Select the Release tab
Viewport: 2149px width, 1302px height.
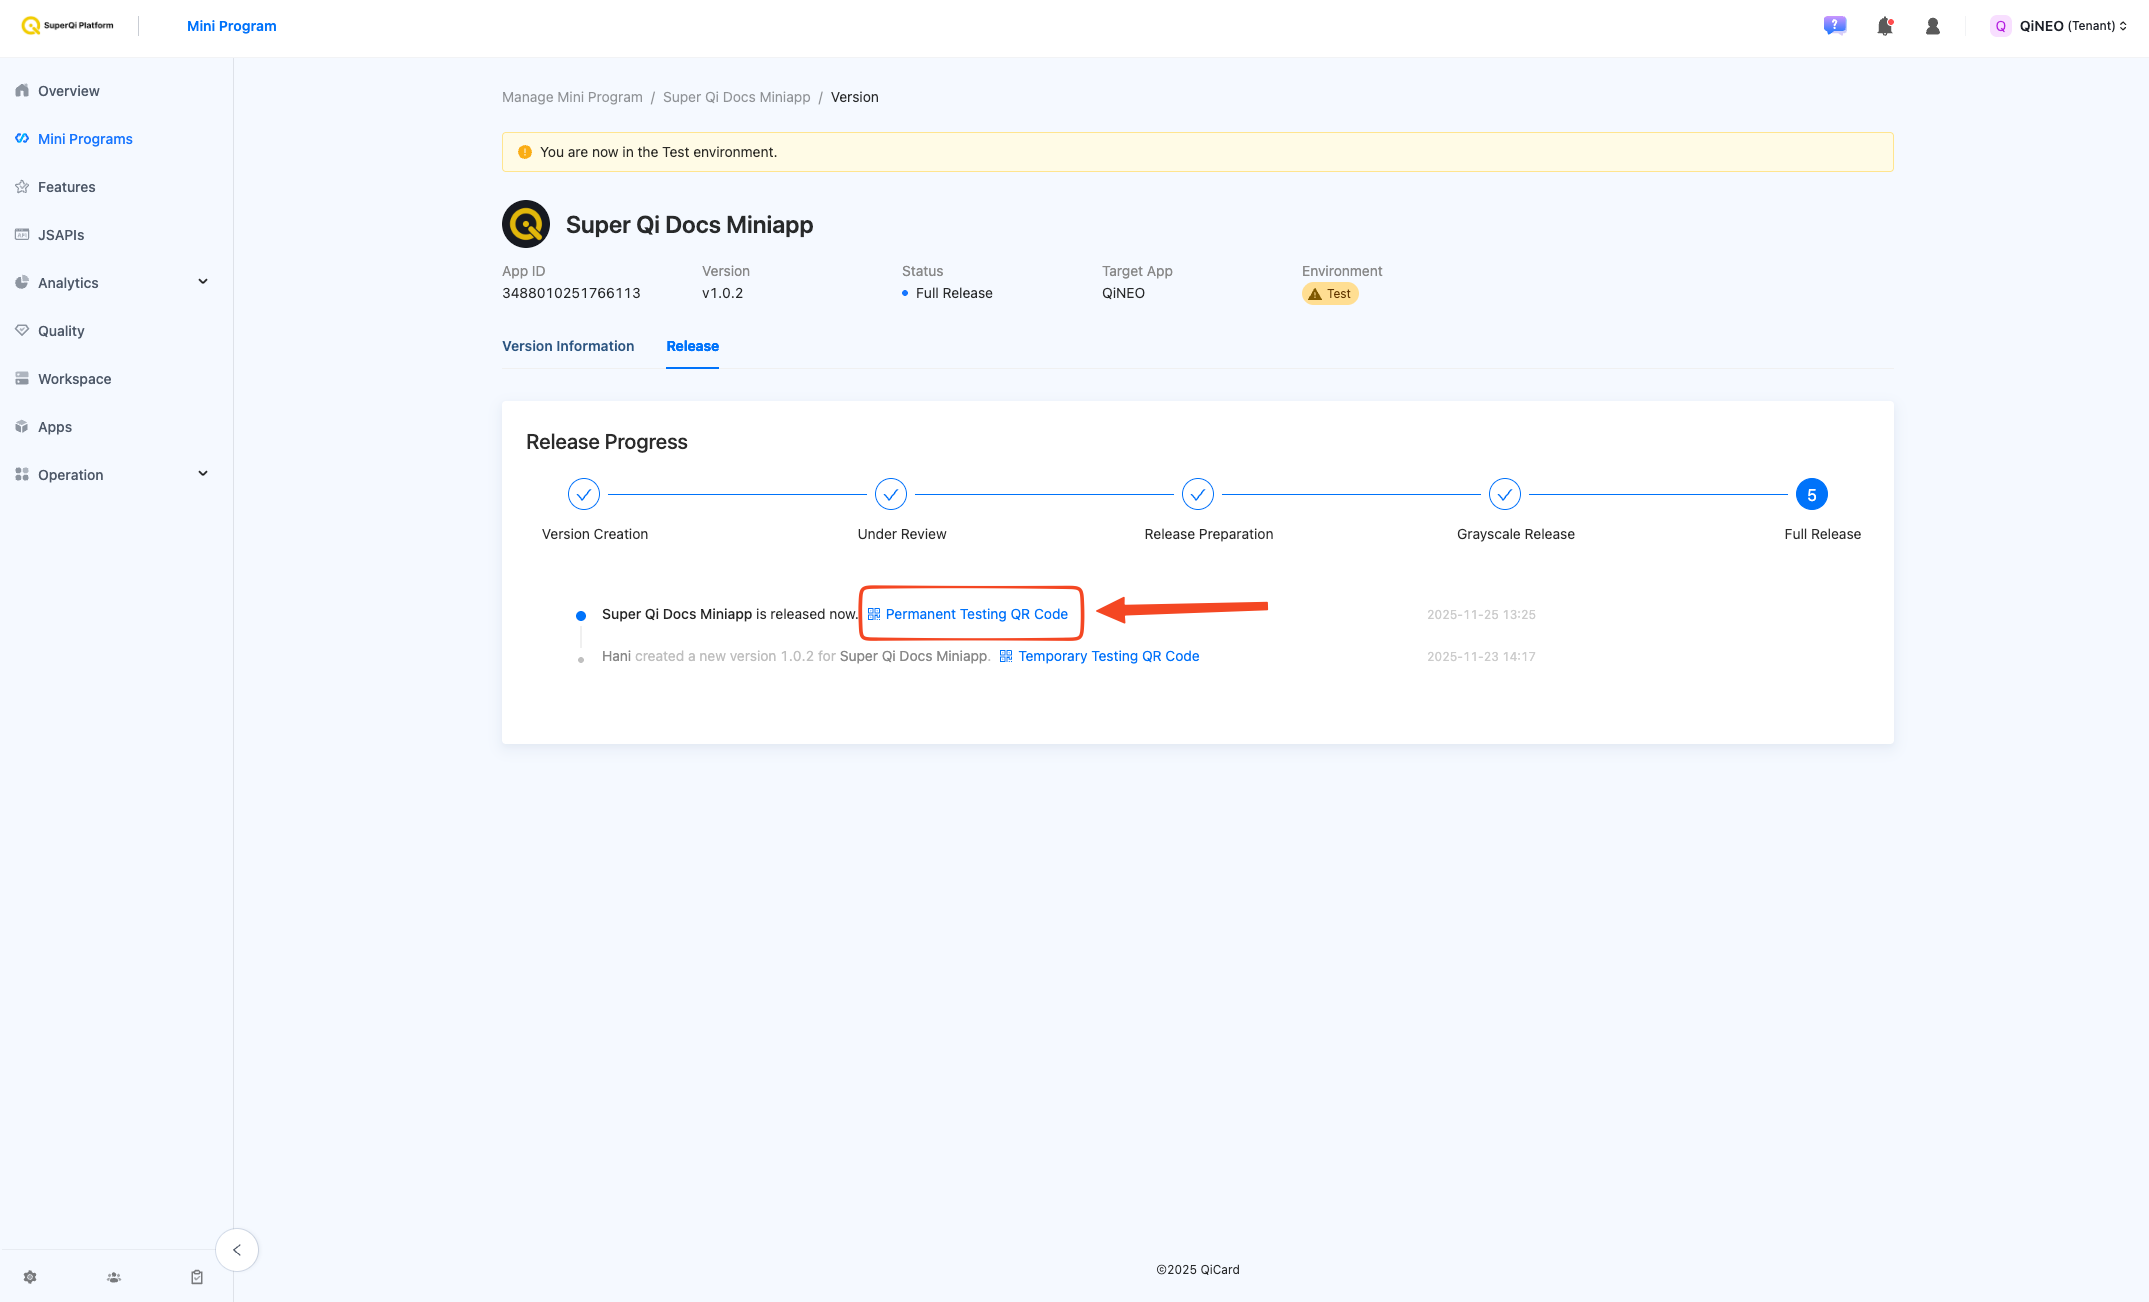[x=692, y=346]
